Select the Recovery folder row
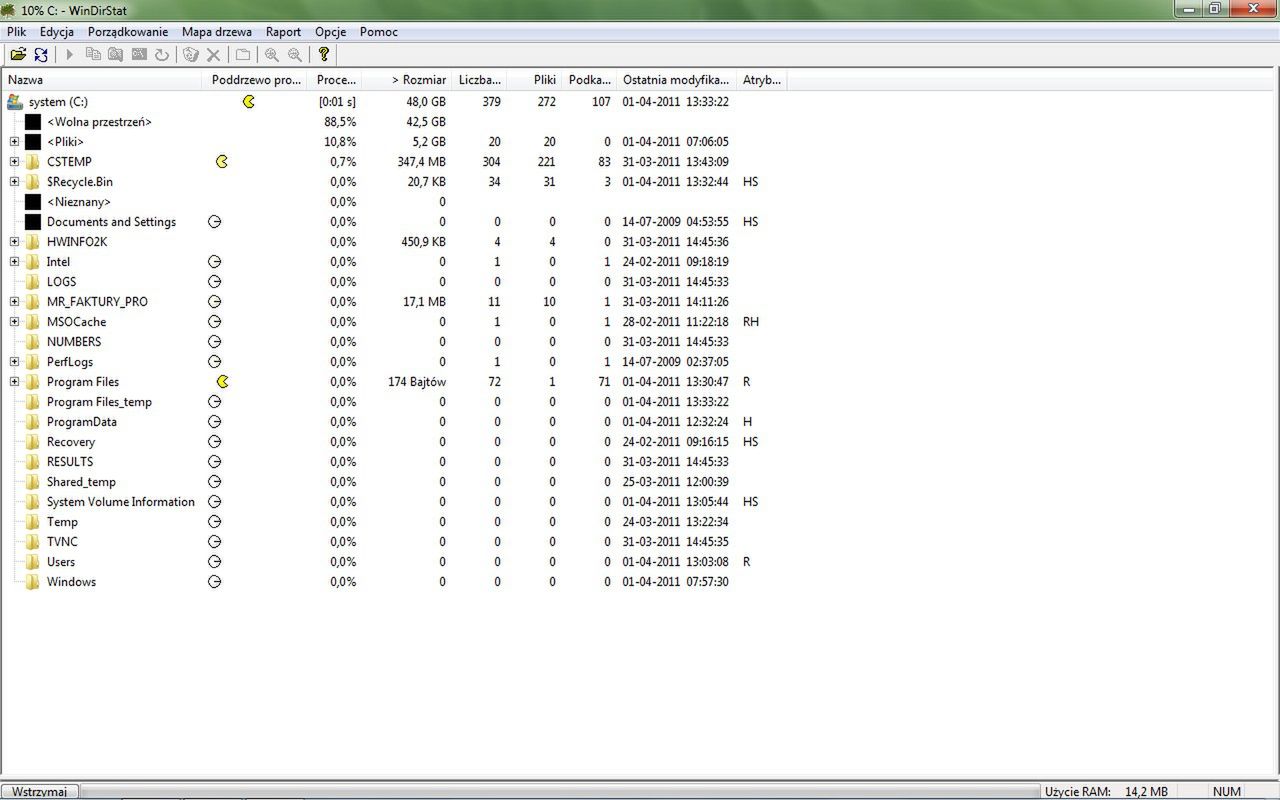Screen dimensions: 1280x800 click(71, 441)
